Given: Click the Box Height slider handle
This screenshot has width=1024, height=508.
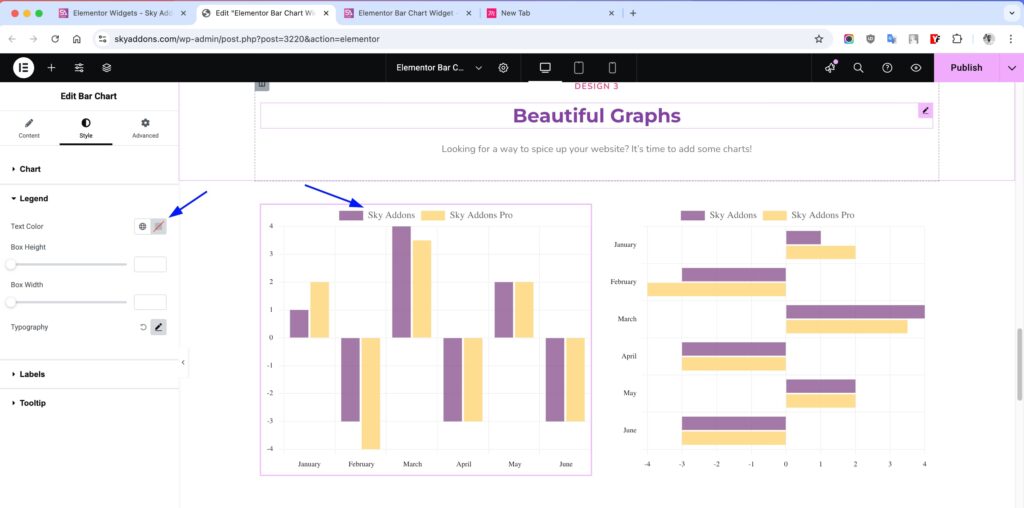Looking at the screenshot, I should 10,264.
